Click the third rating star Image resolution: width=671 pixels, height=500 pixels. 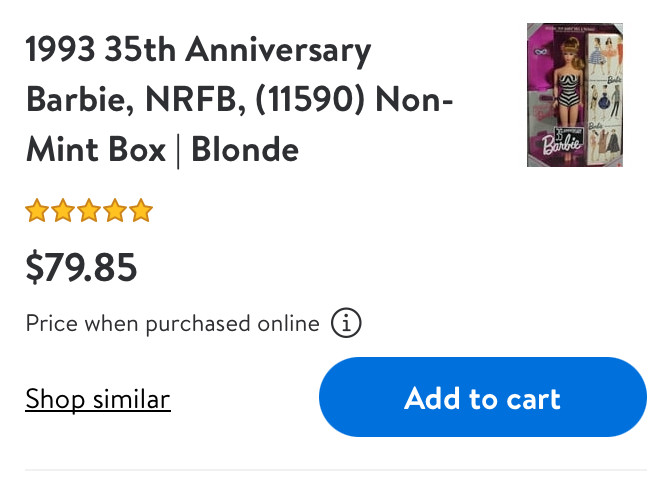(89, 211)
